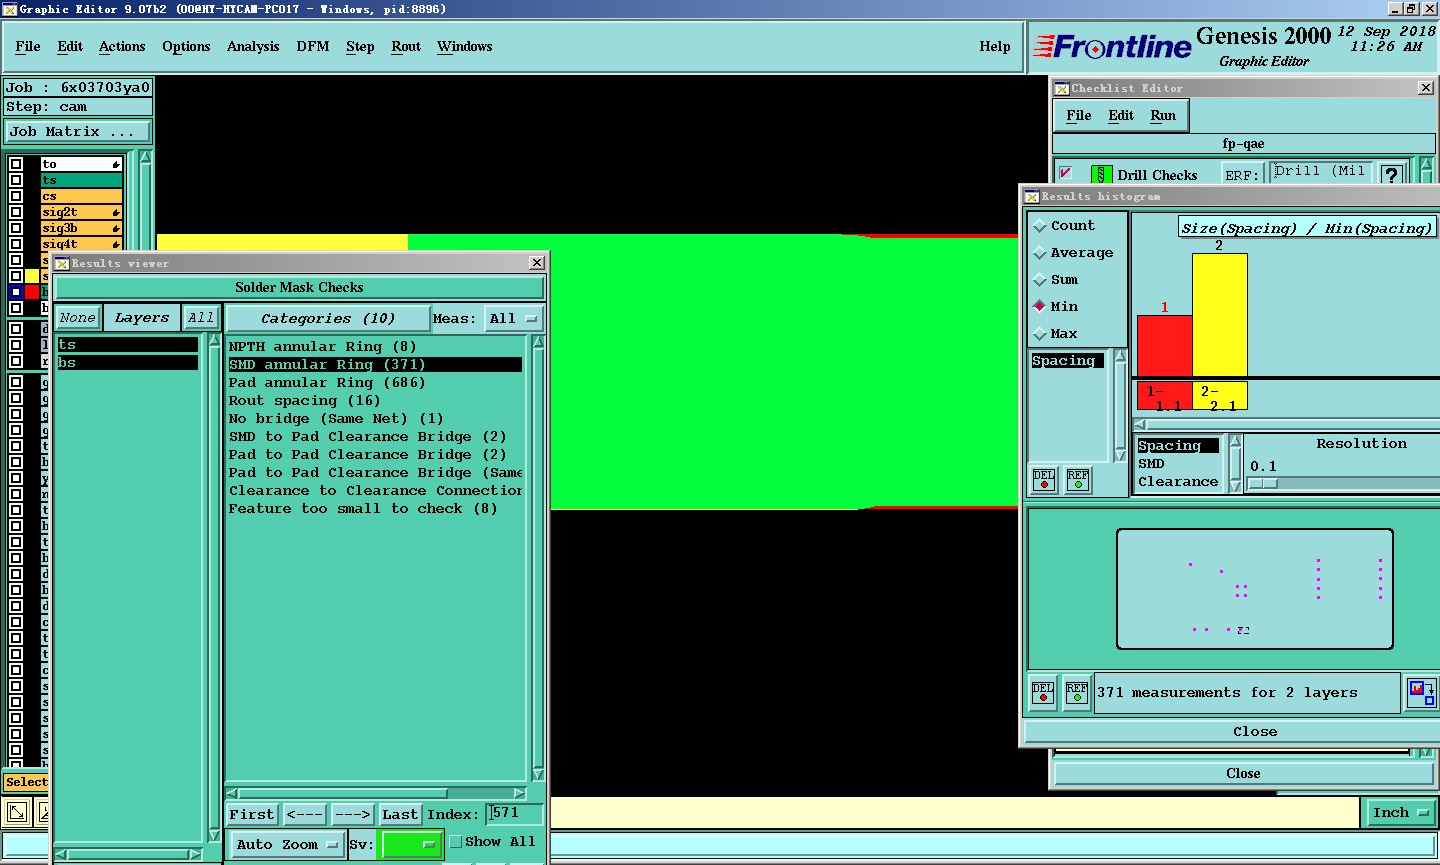1440x865 pixels.
Task: Click the First result button
Action: [252, 814]
